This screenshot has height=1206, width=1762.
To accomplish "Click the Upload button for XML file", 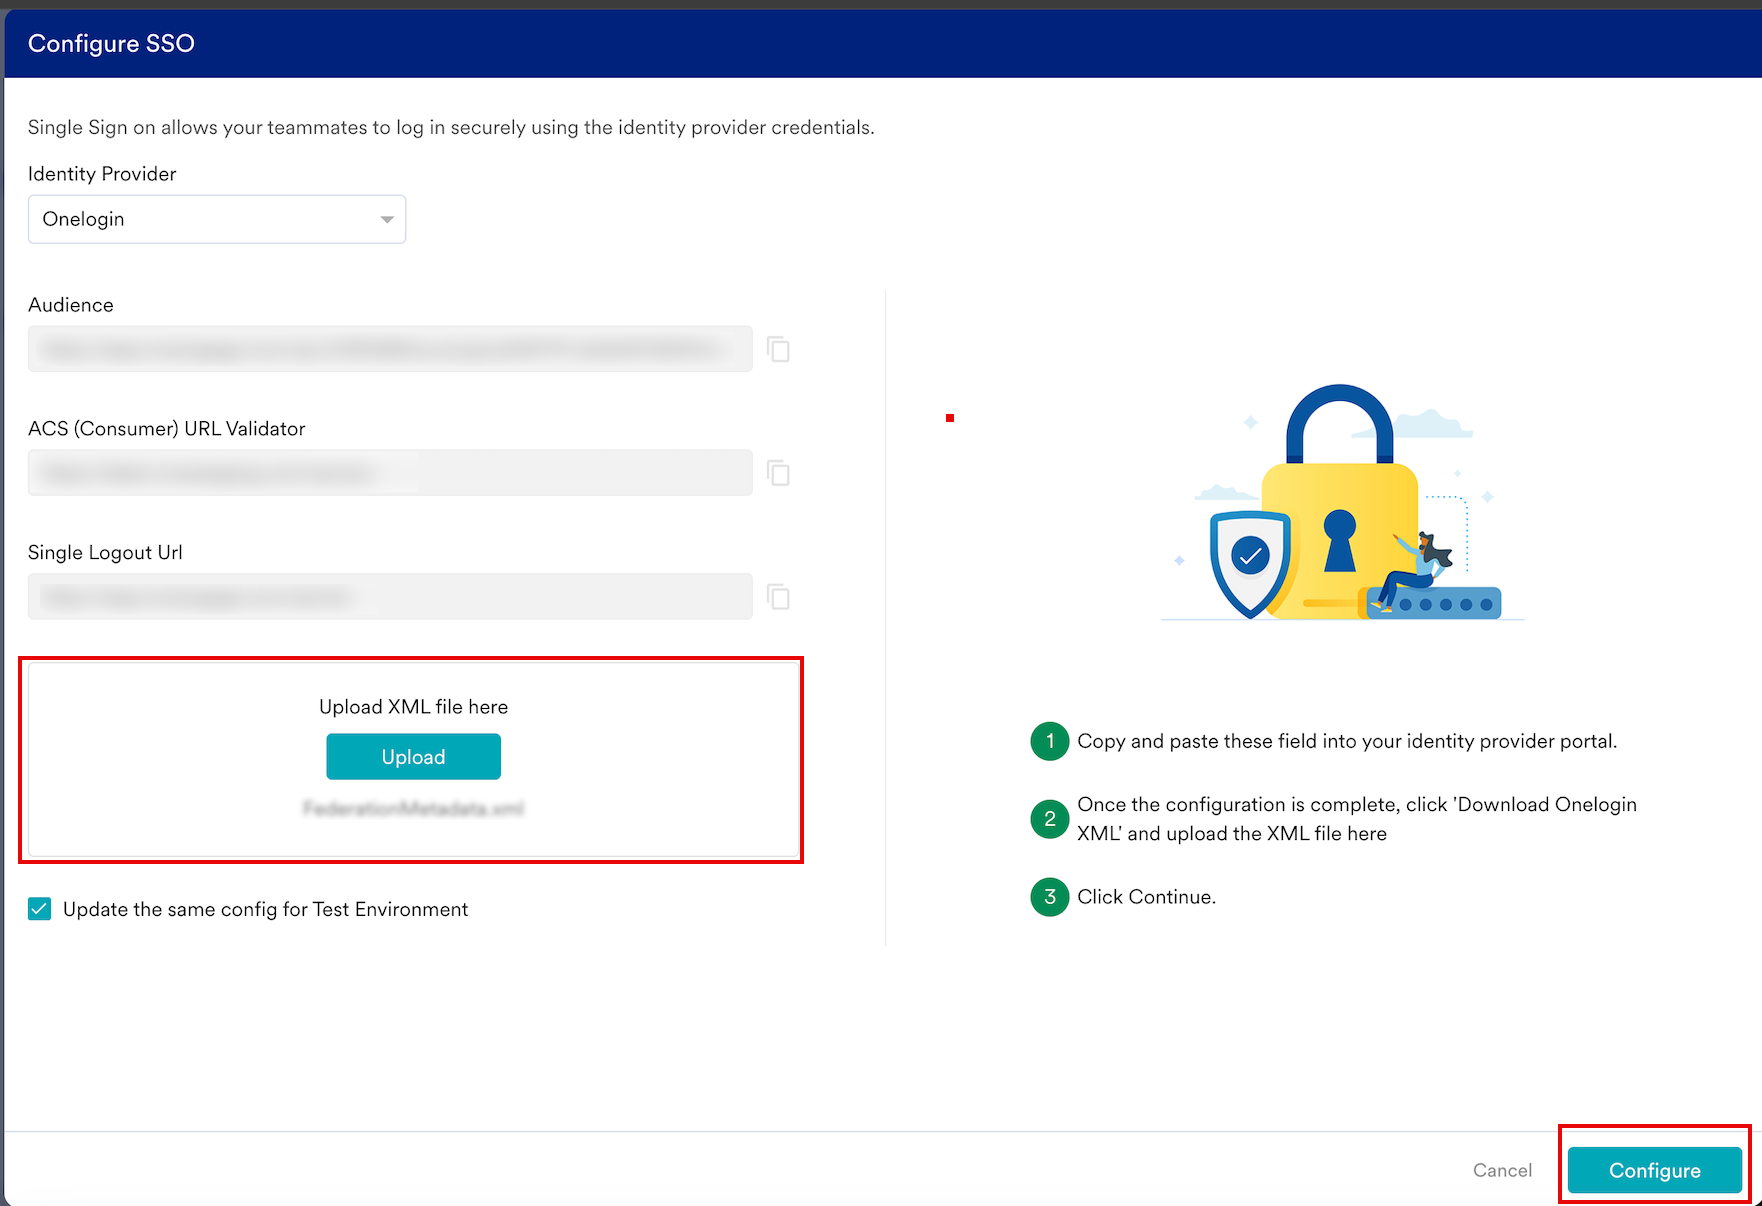I will click(413, 757).
